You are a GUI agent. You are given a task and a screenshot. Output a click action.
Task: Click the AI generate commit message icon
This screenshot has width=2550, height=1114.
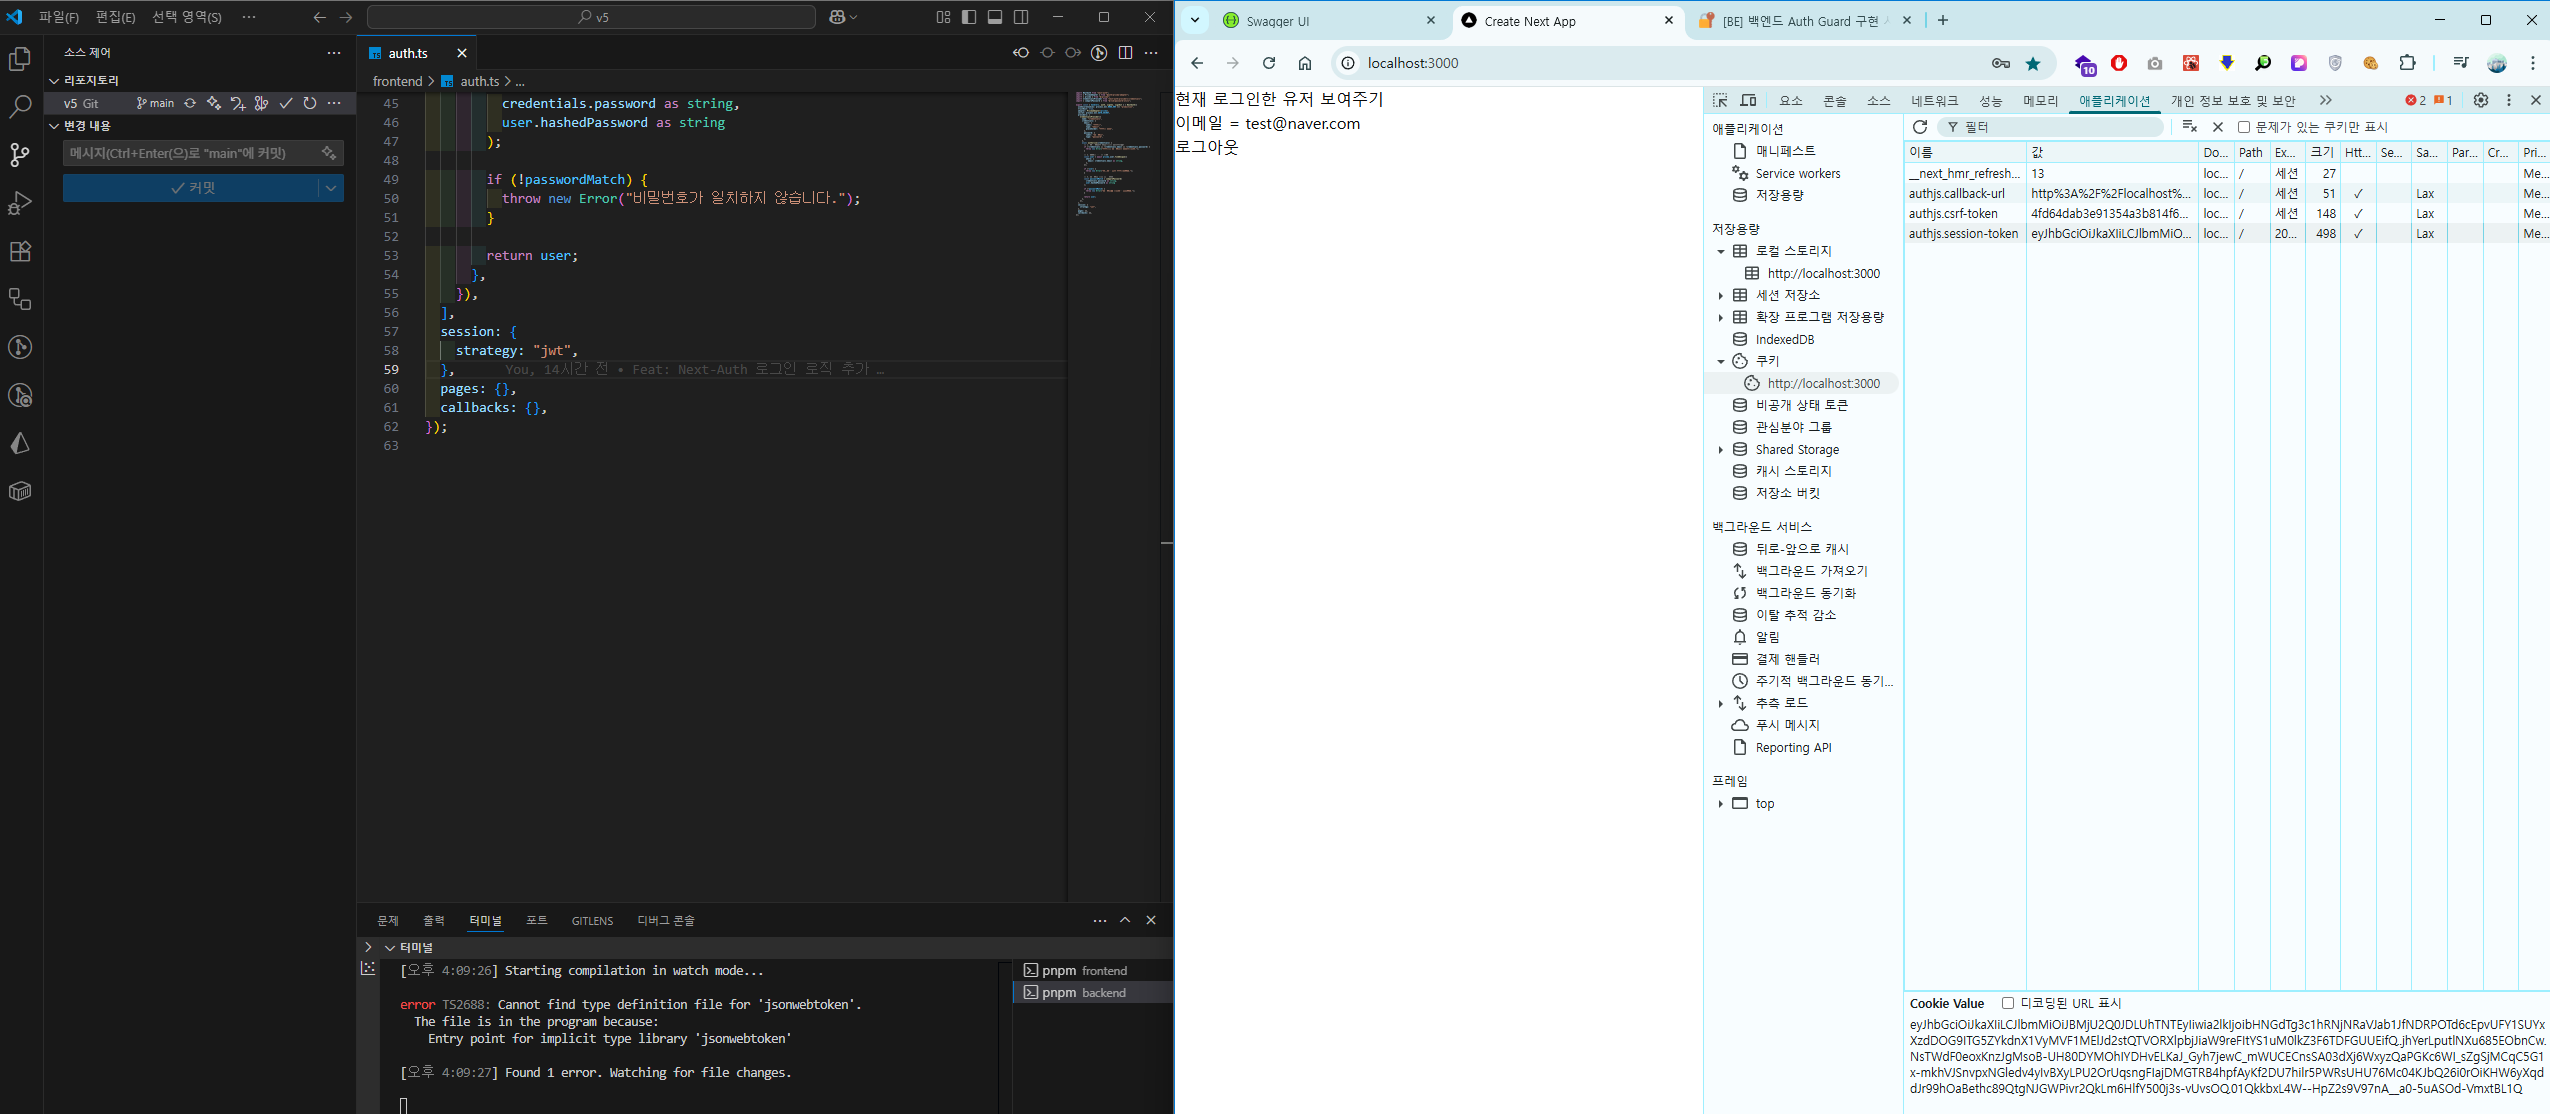pos(328,153)
